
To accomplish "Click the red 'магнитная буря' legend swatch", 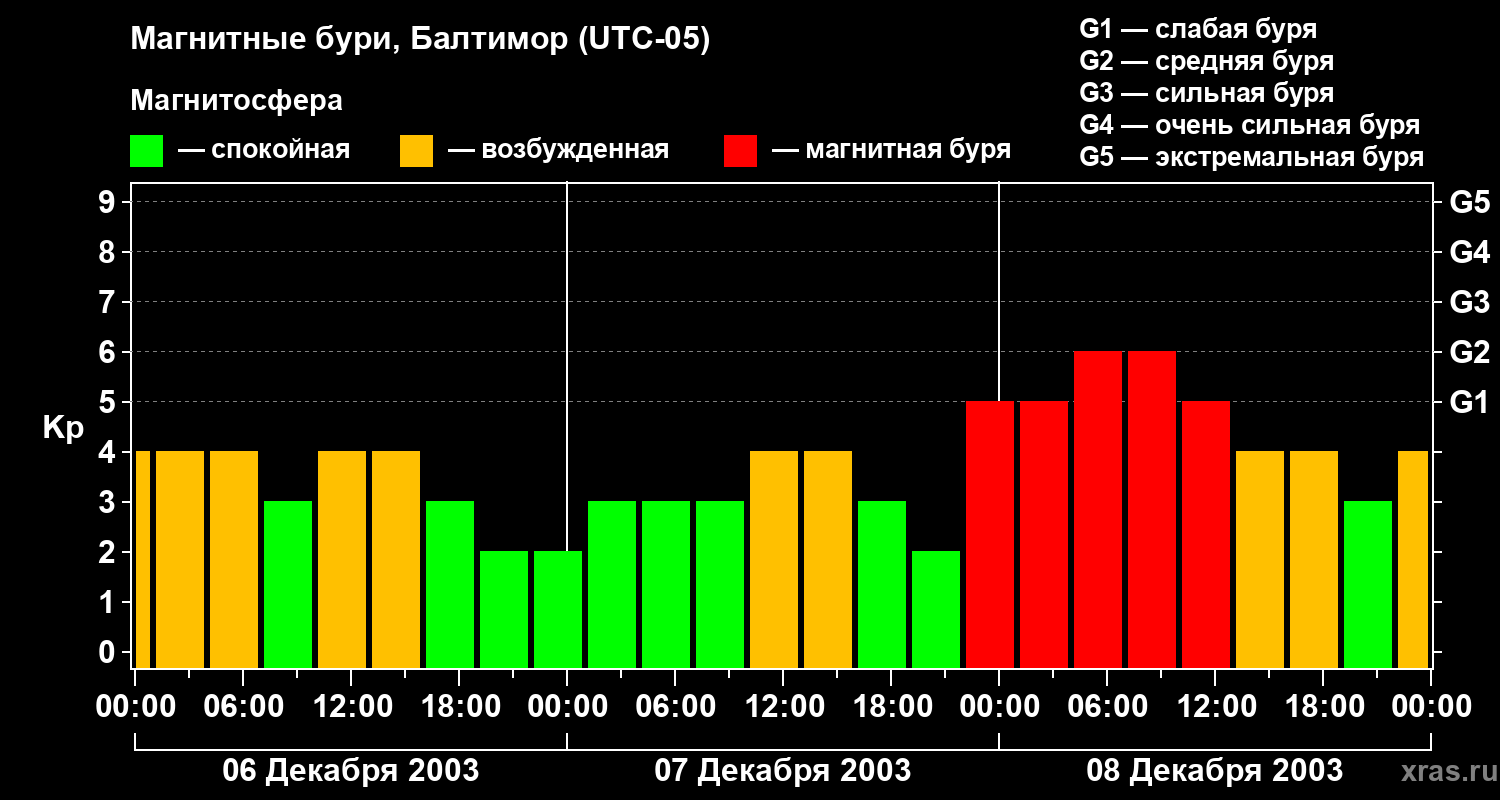I will (x=740, y=151).
